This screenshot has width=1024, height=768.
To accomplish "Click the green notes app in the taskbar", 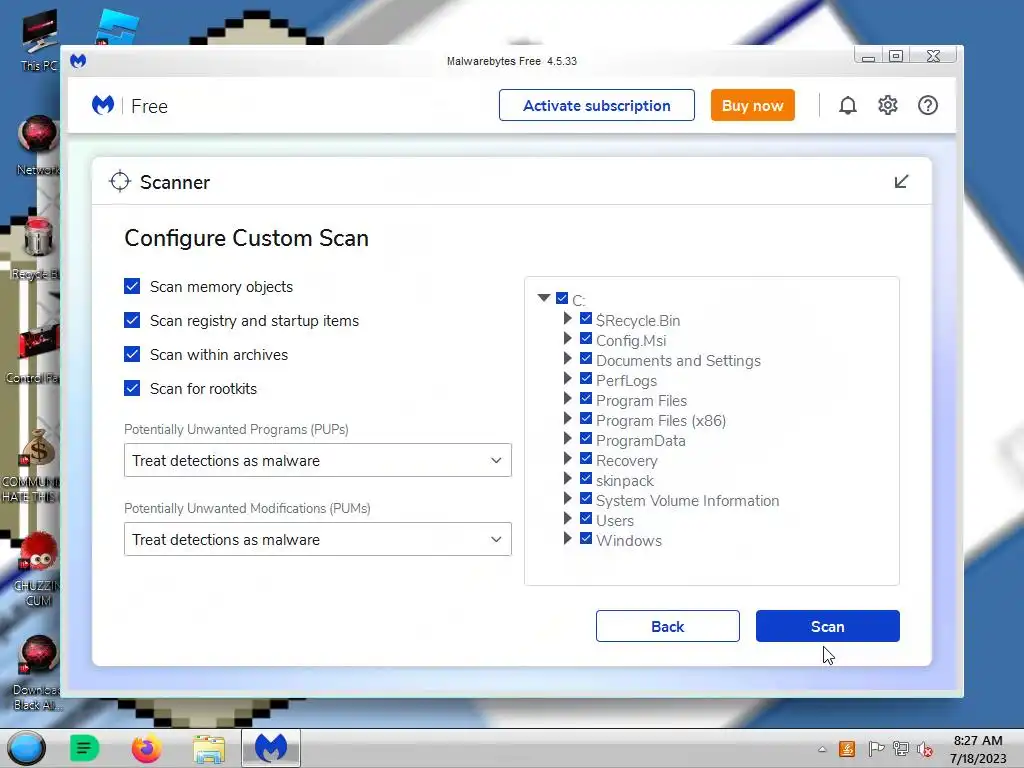I will click(84, 748).
